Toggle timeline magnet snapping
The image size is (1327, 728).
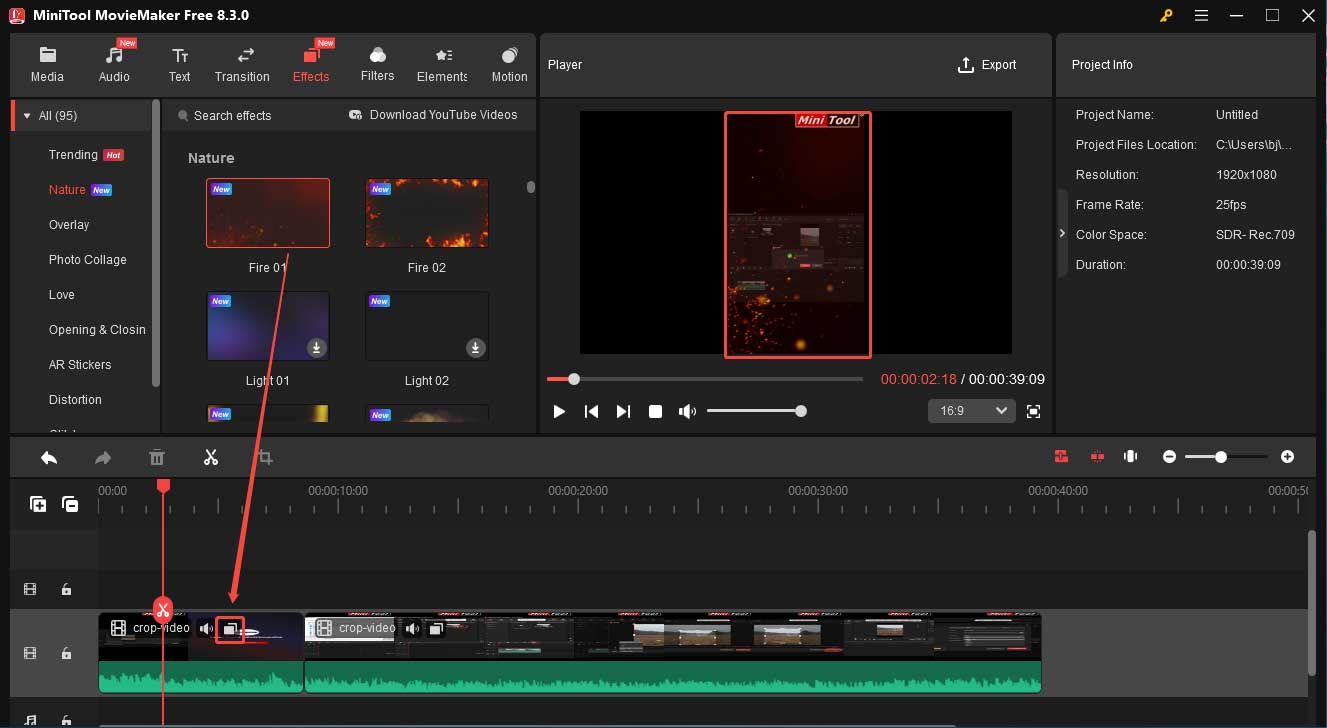point(1061,457)
